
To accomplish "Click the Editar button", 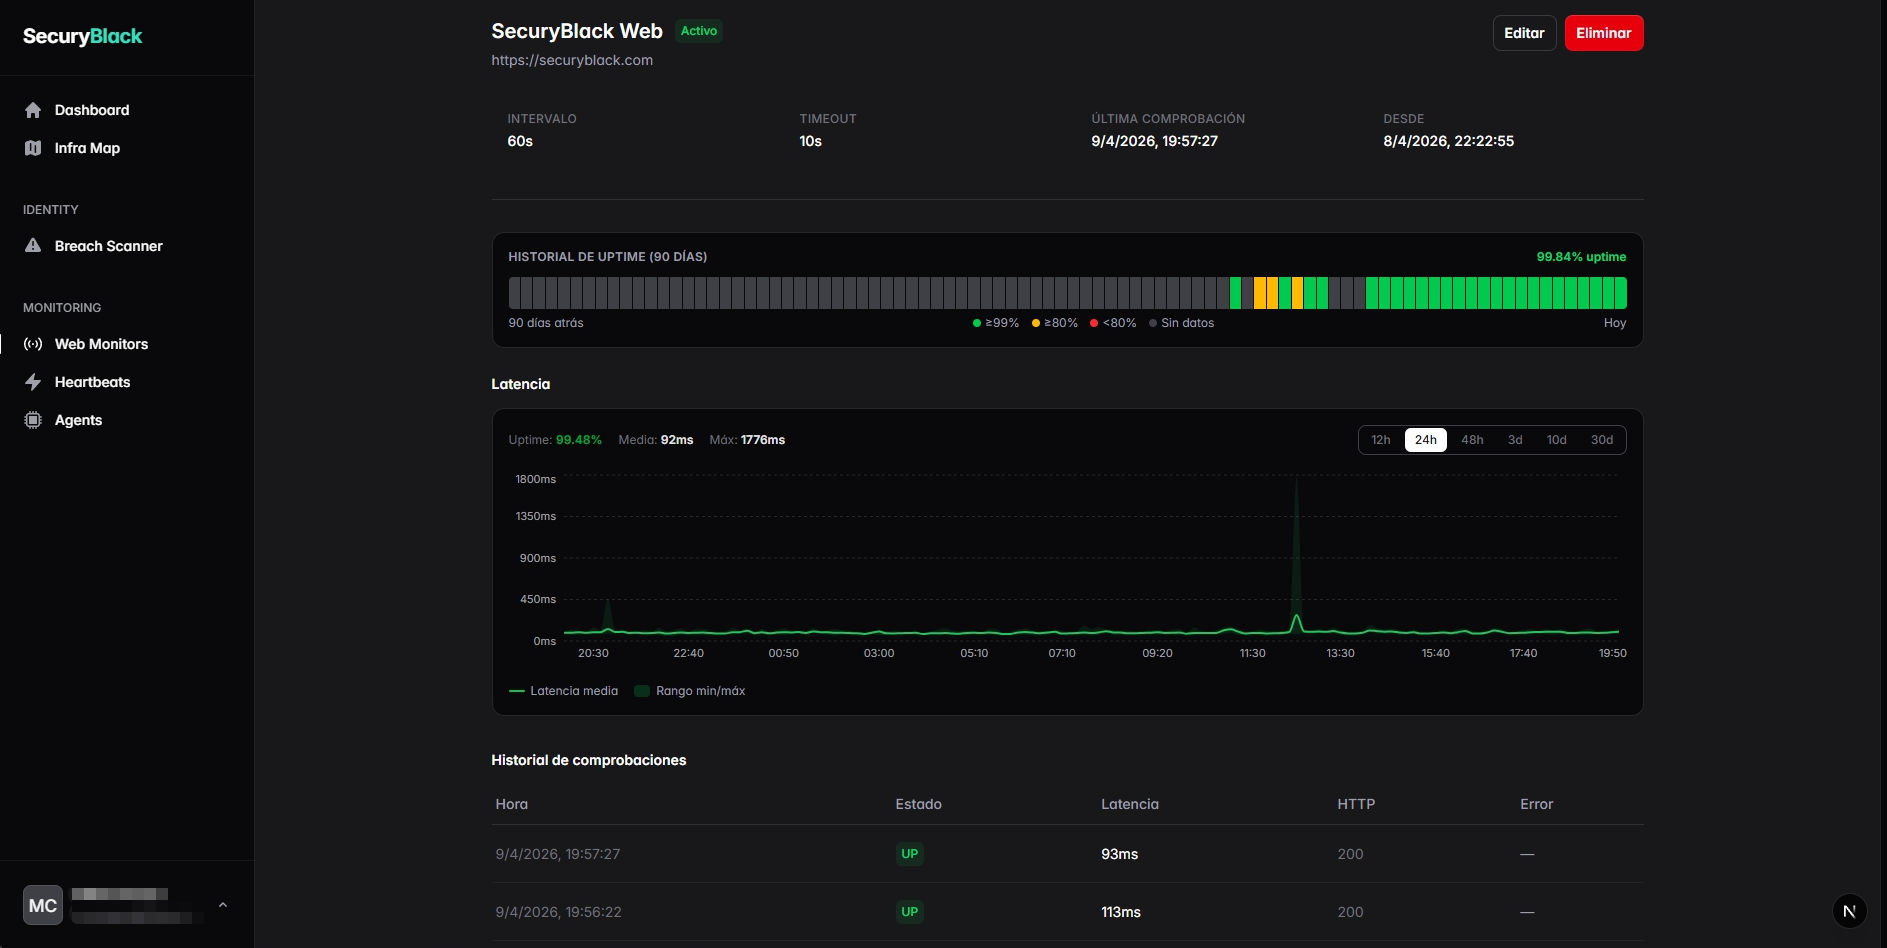I will click(x=1524, y=33).
